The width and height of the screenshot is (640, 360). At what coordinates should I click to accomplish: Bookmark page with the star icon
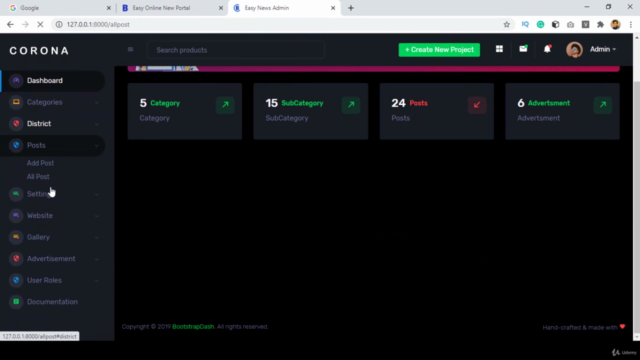(507, 24)
